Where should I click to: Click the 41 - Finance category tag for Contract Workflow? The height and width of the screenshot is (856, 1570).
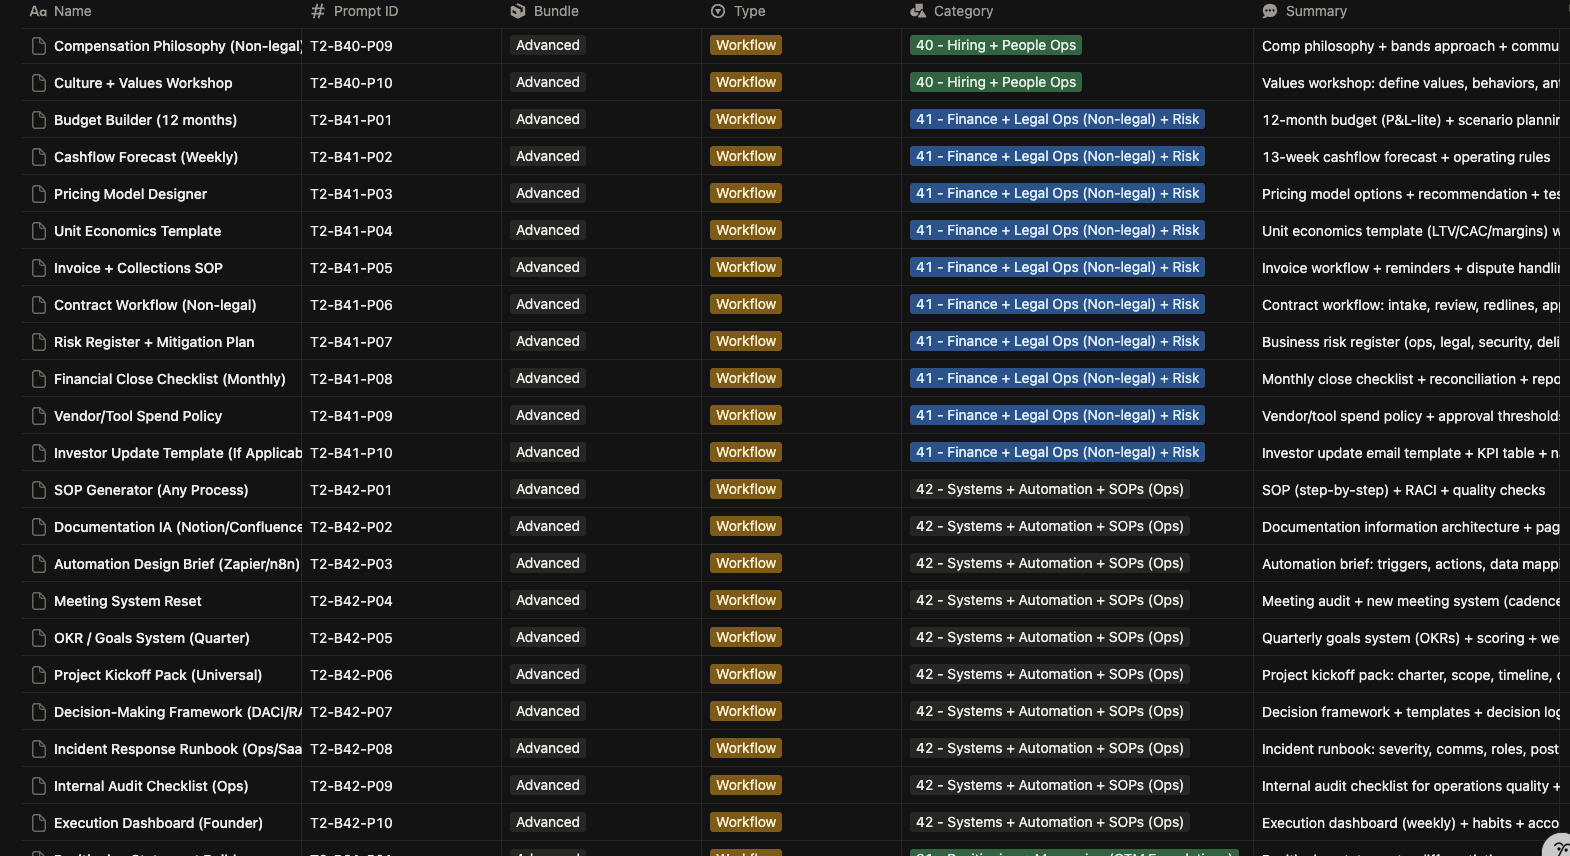click(1057, 304)
